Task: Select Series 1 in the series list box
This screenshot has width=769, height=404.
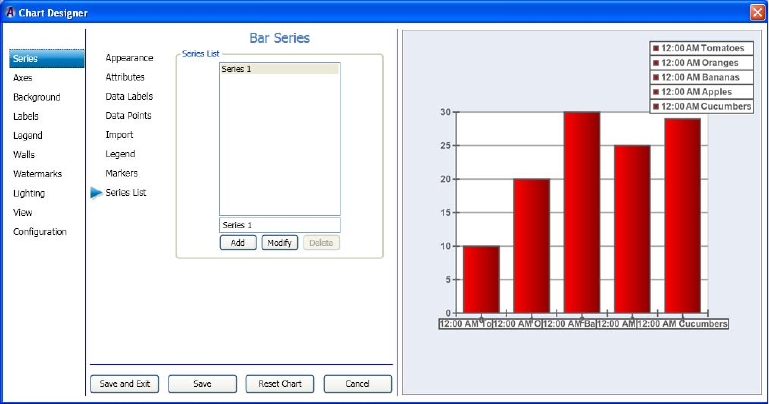Action: pos(280,69)
